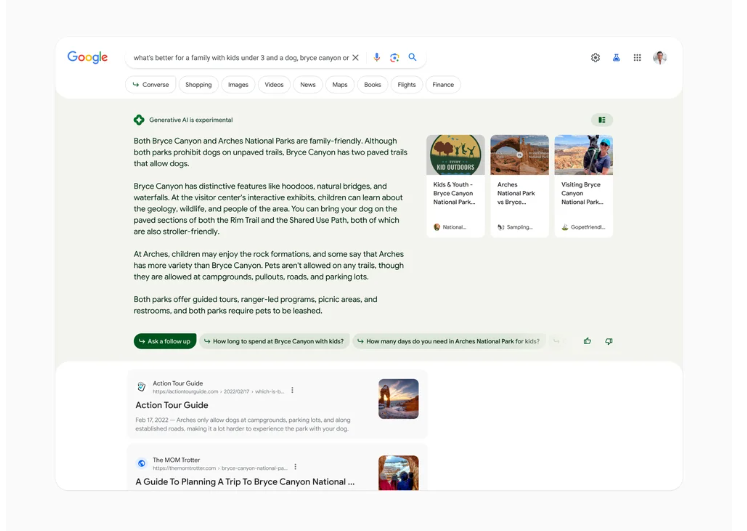
Task: Start voice search with microphone icon
Action: pos(377,58)
